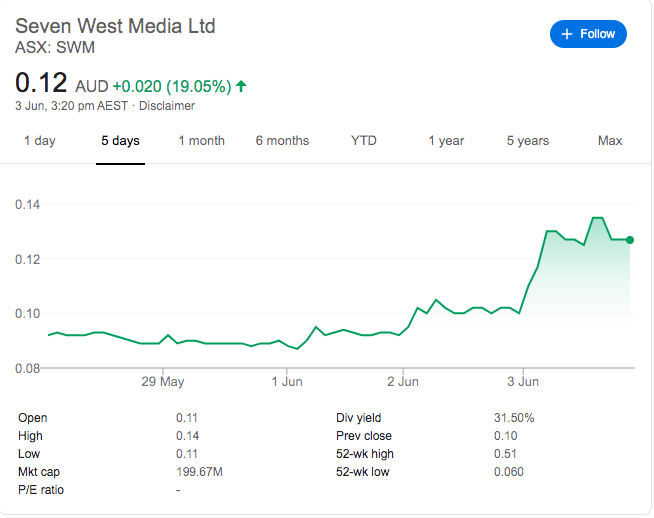
Task: Click the 0.10 y-axis label
Action: [28, 314]
